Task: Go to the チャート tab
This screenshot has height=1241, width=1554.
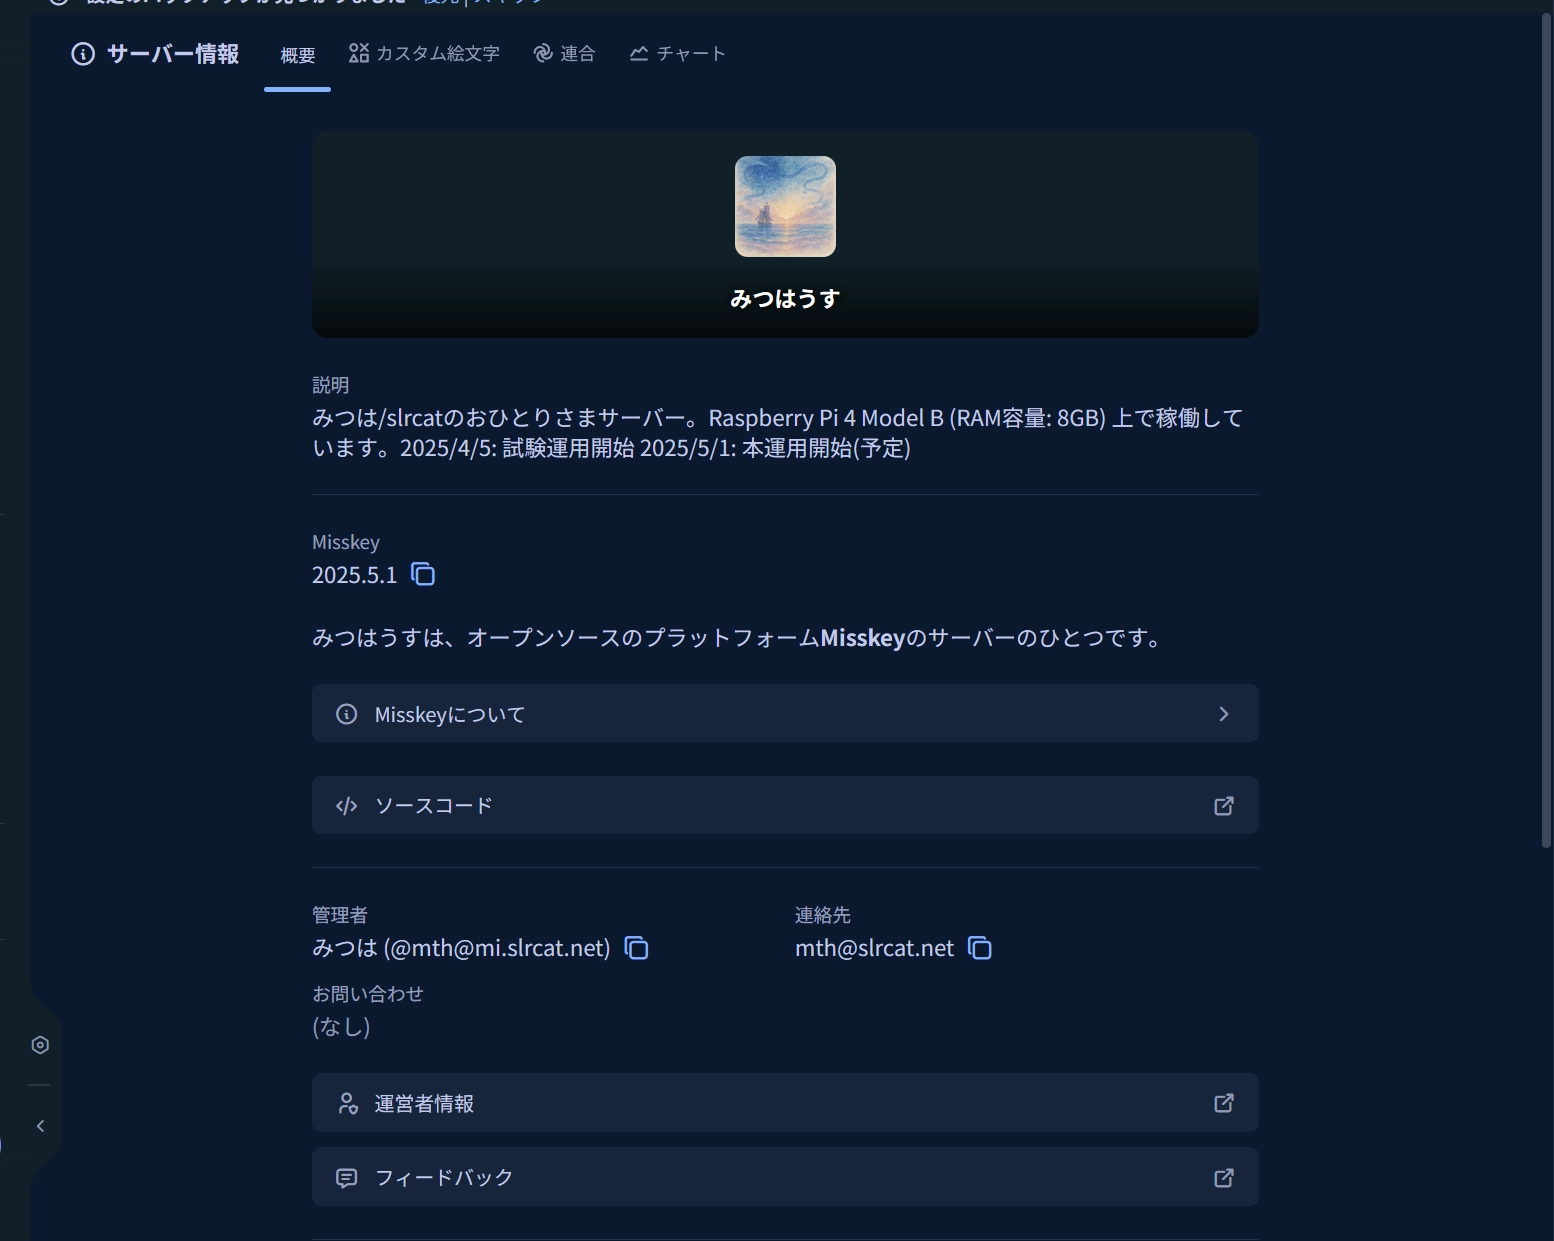Action: 677,54
